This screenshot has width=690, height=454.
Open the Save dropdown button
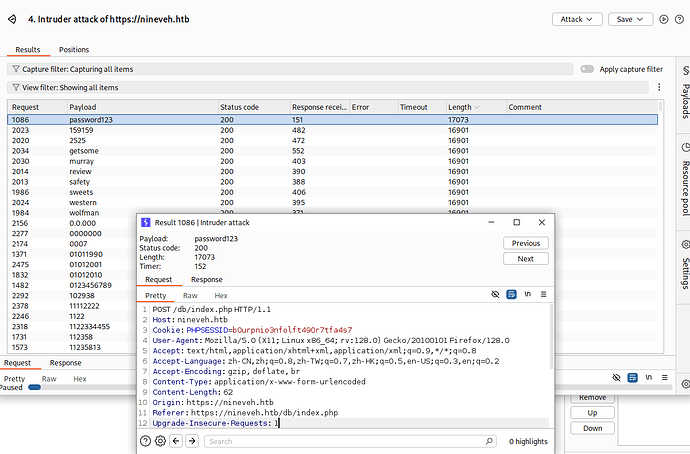pyautogui.click(x=630, y=19)
